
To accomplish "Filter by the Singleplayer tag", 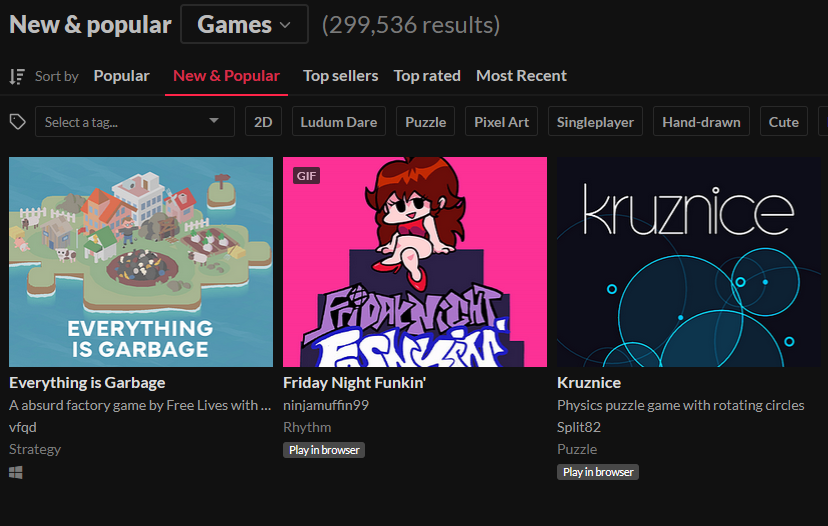I will pyautogui.click(x=595, y=122).
